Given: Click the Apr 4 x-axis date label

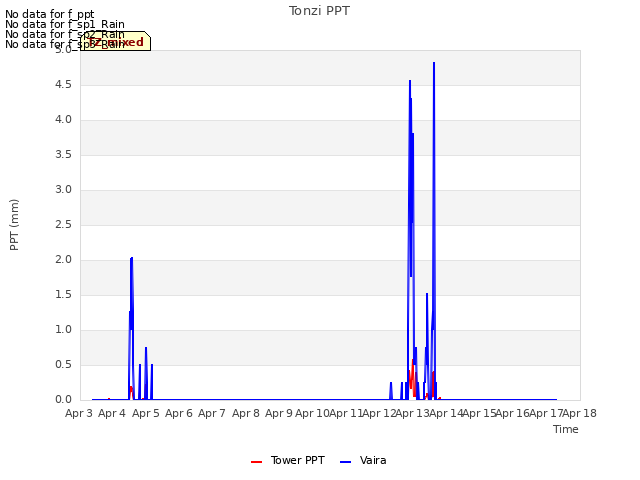Looking at the screenshot, I should pos(112,413).
